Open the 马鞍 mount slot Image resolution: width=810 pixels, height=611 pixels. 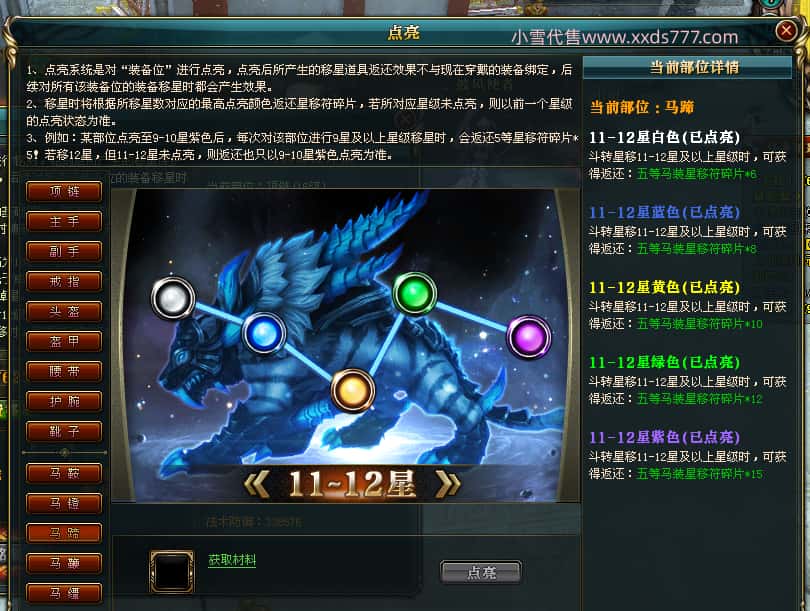tap(64, 473)
